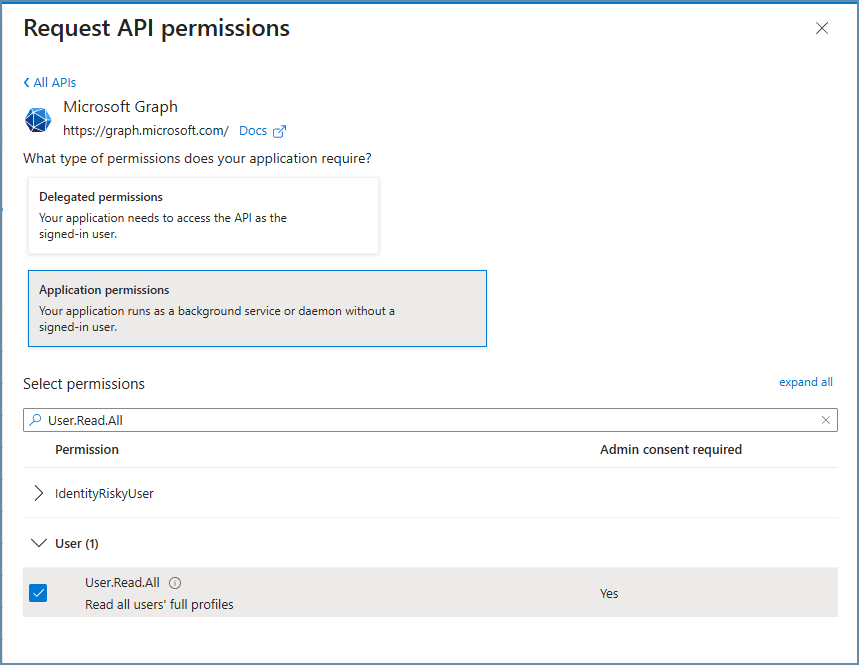Click the chevron icon left of All APIs
The height and width of the screenshot is (665, 859).
pos(26,83)
